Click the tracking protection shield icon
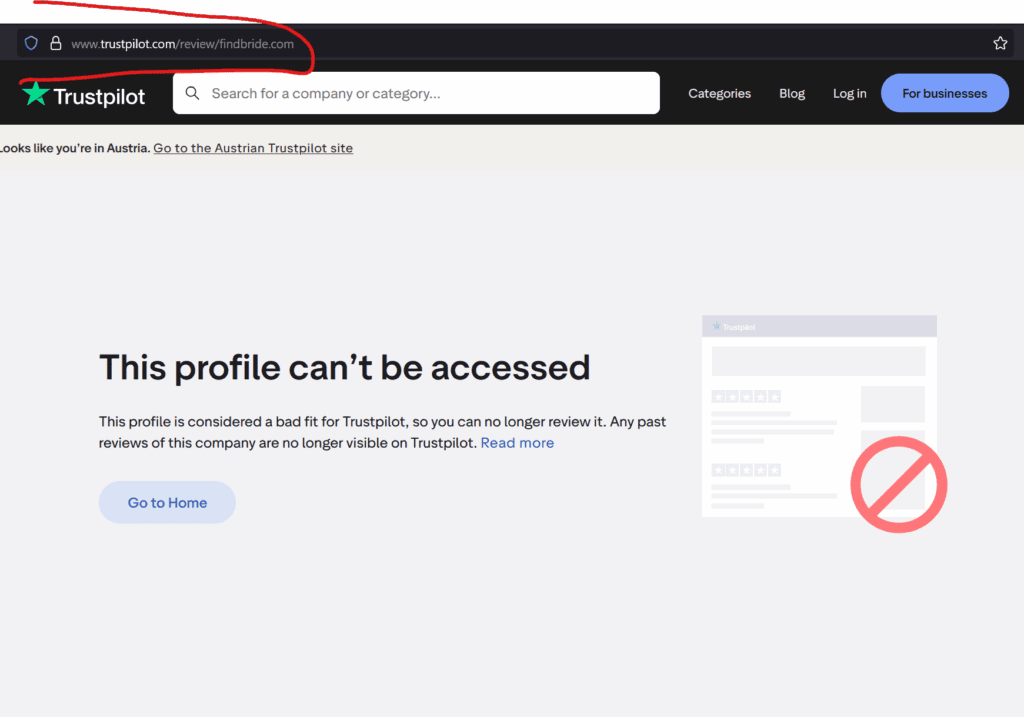The image size is (1024, 717). (30, 43)
